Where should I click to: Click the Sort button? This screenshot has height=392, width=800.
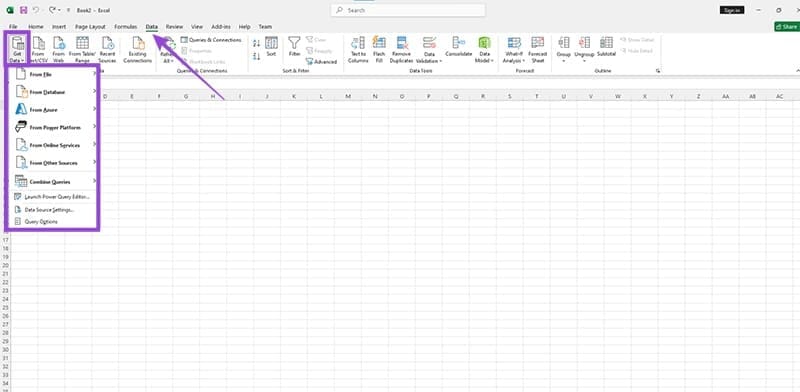pos(271,46)
